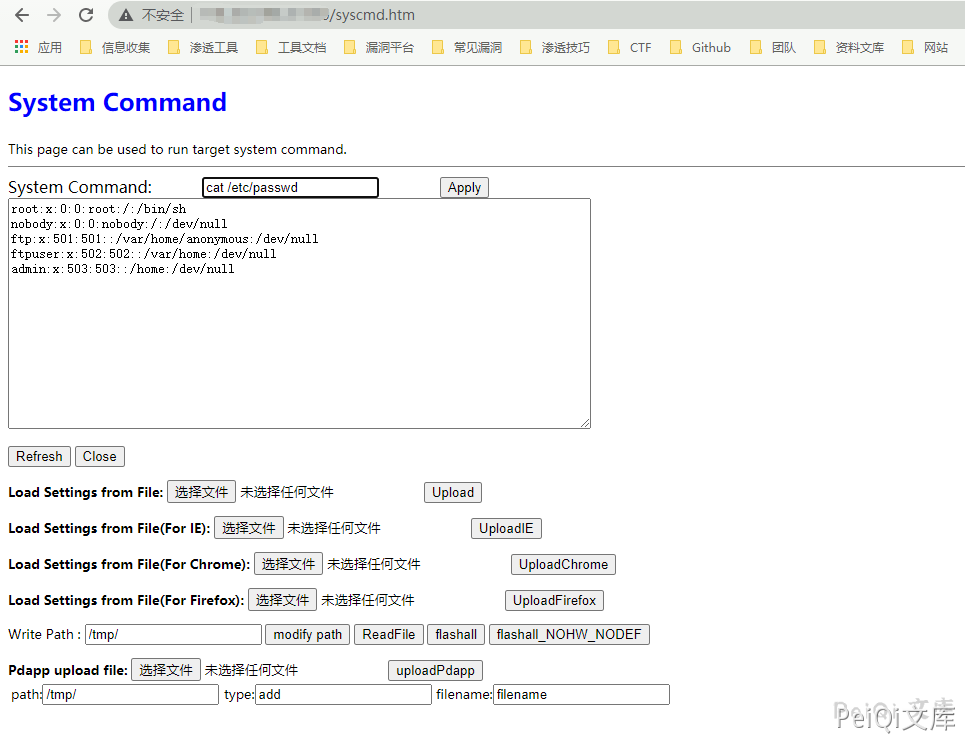Image resolution: width=965 pixels, height=743 pixels.
Task: Choose file for Load Settings from File
Action: tap(201, 492)
